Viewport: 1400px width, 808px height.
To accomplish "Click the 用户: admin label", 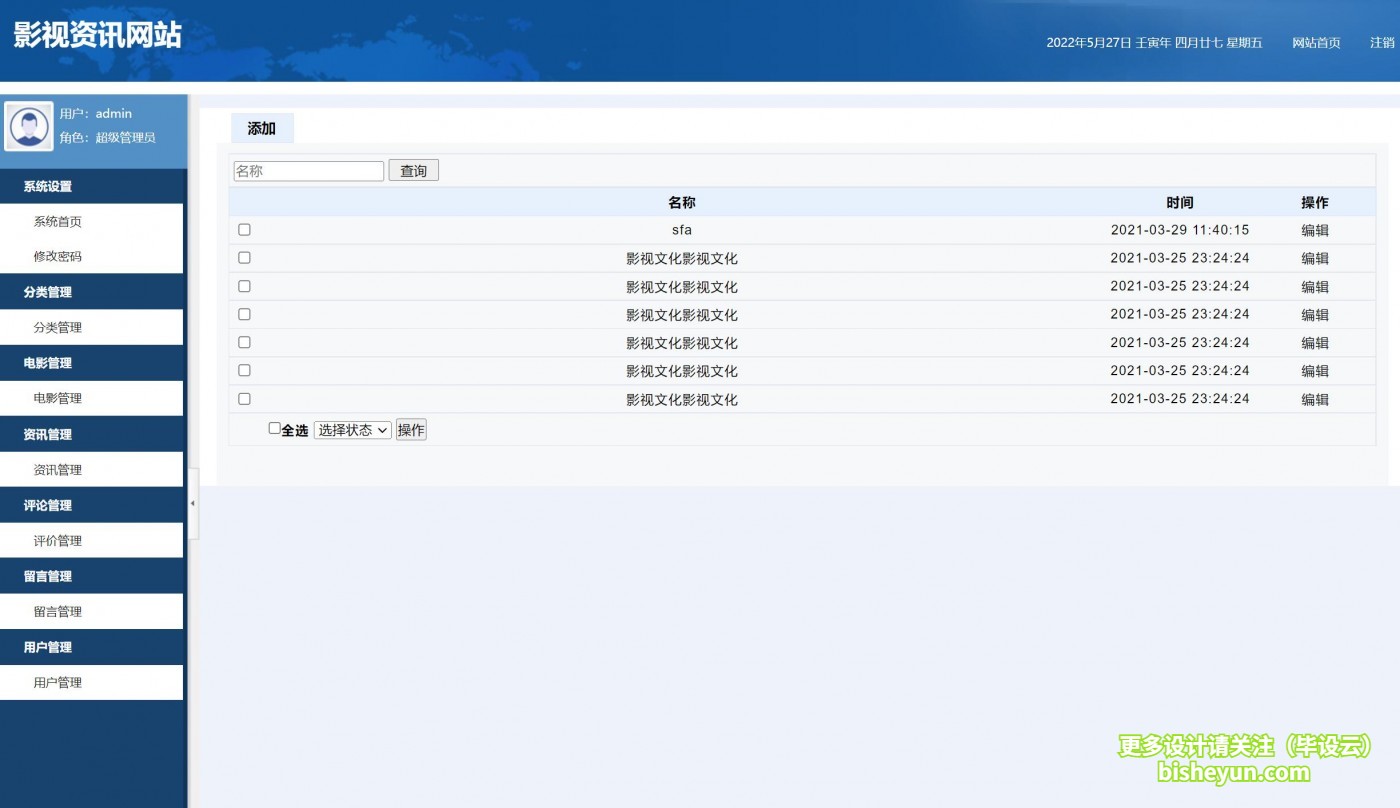I will point(96,113).
